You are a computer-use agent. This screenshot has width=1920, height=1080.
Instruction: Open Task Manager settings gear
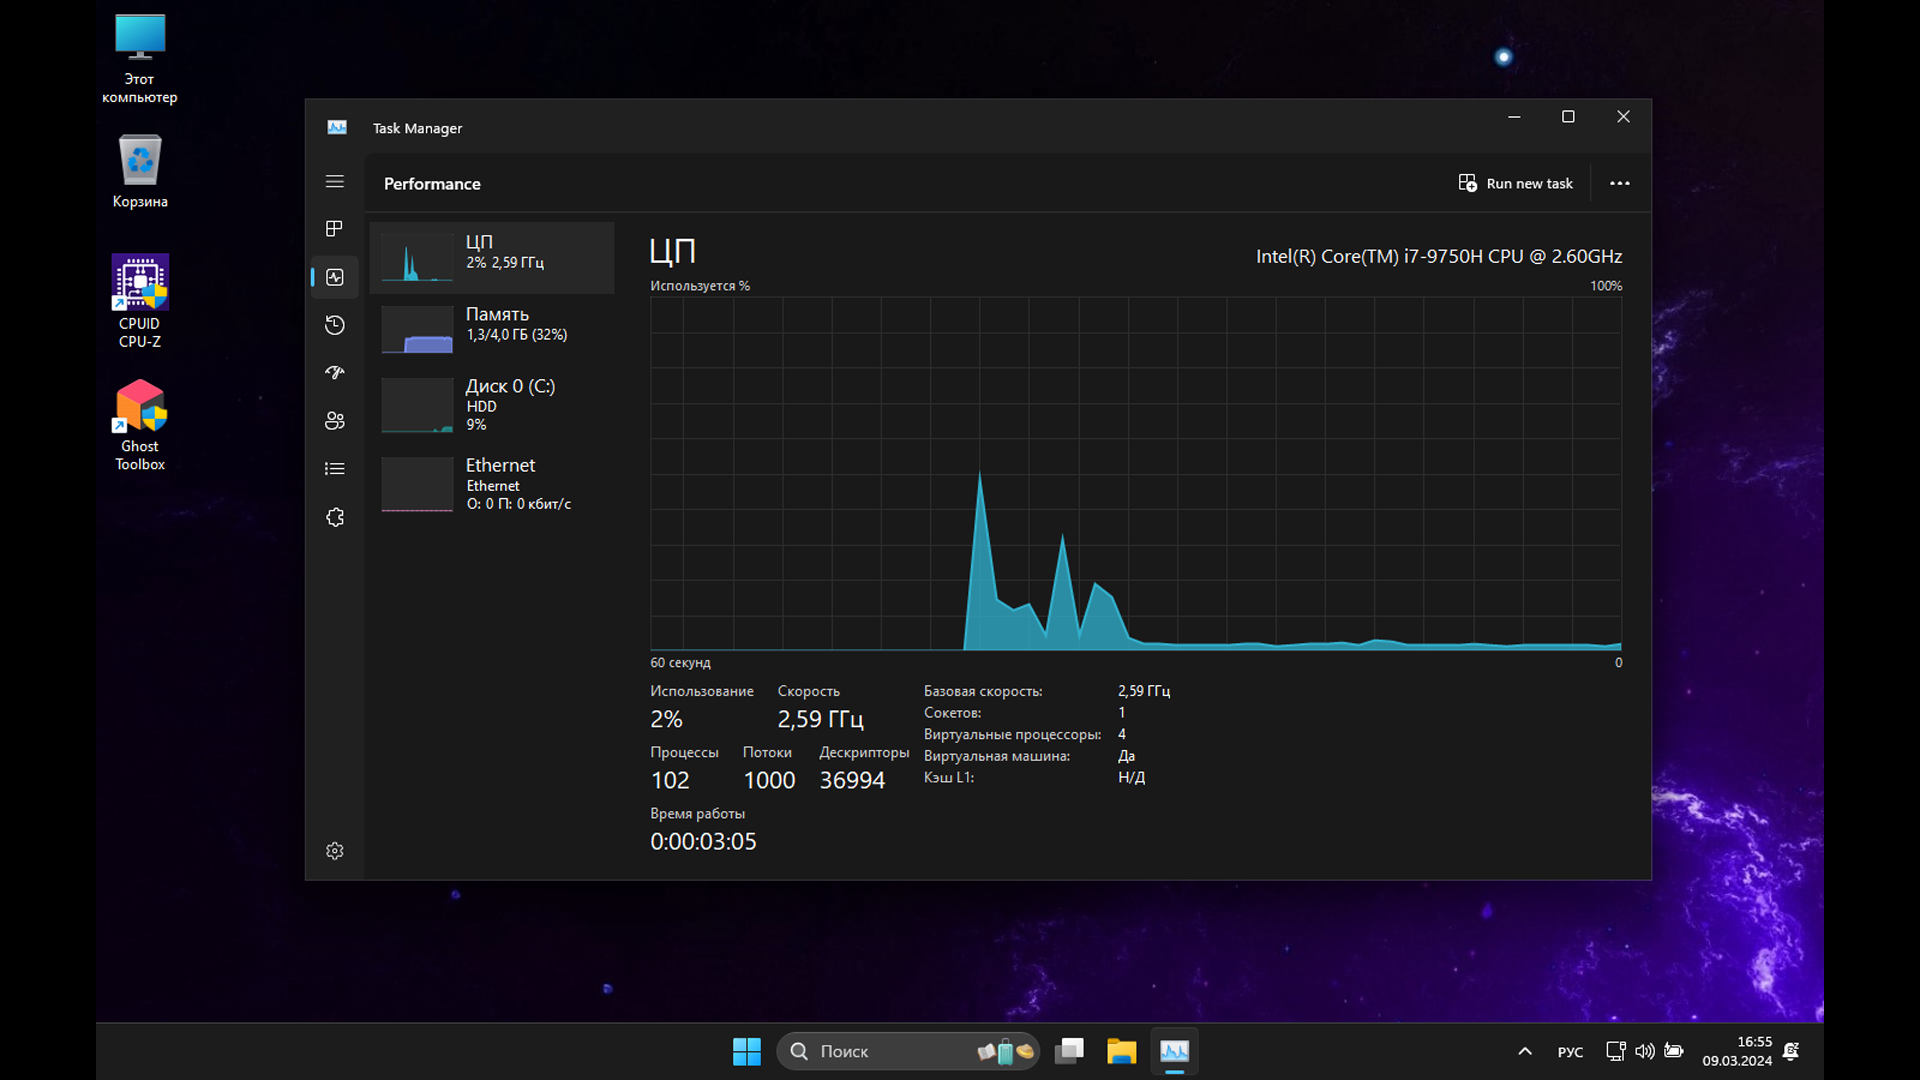(x=334, y=851)
